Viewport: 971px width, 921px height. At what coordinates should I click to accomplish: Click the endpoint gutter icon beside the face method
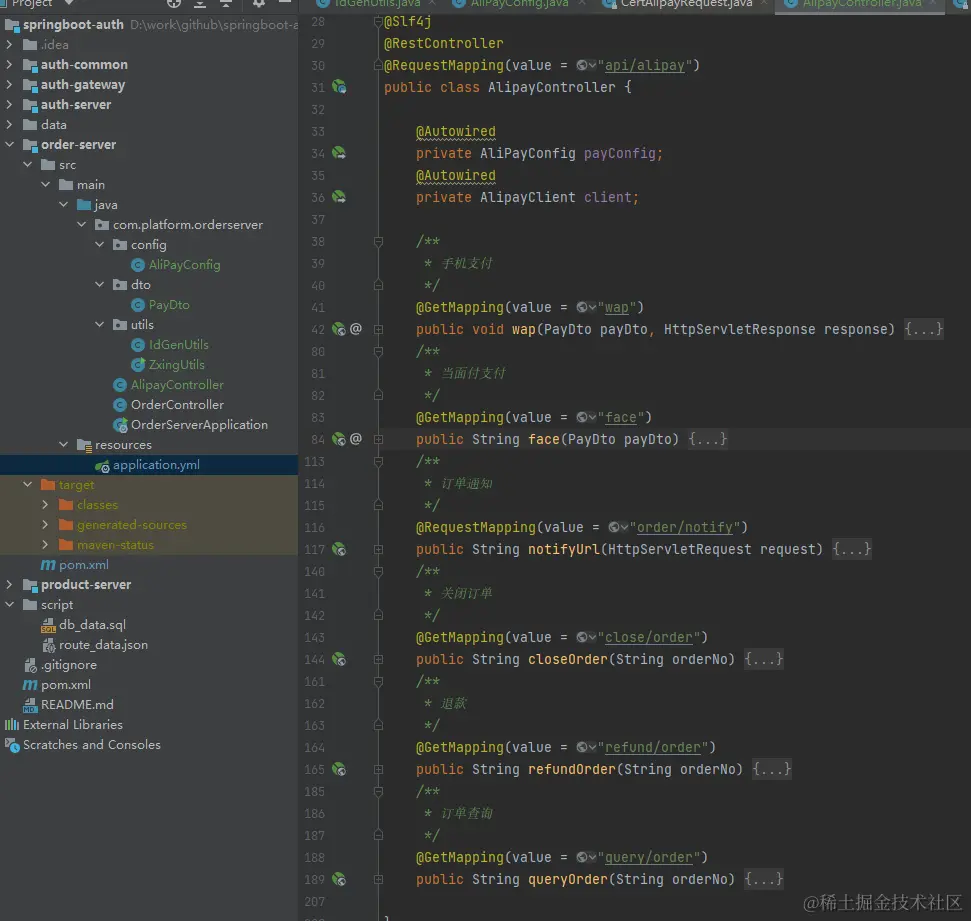(339, 439)
